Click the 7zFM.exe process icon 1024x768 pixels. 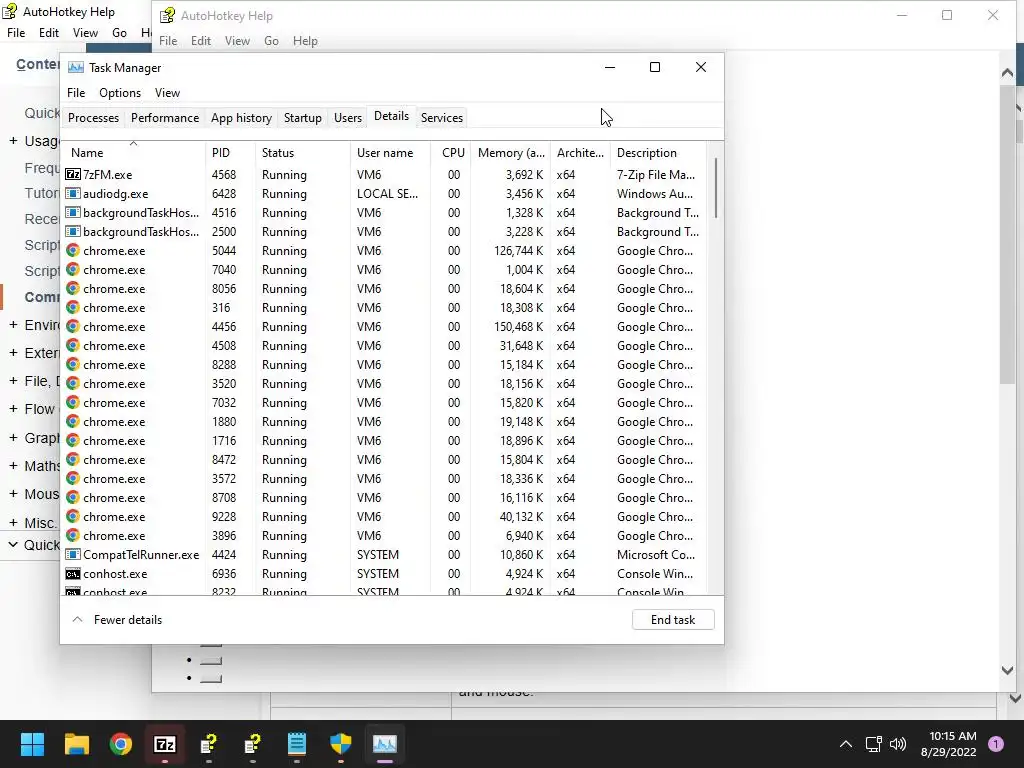click(72, 174)
